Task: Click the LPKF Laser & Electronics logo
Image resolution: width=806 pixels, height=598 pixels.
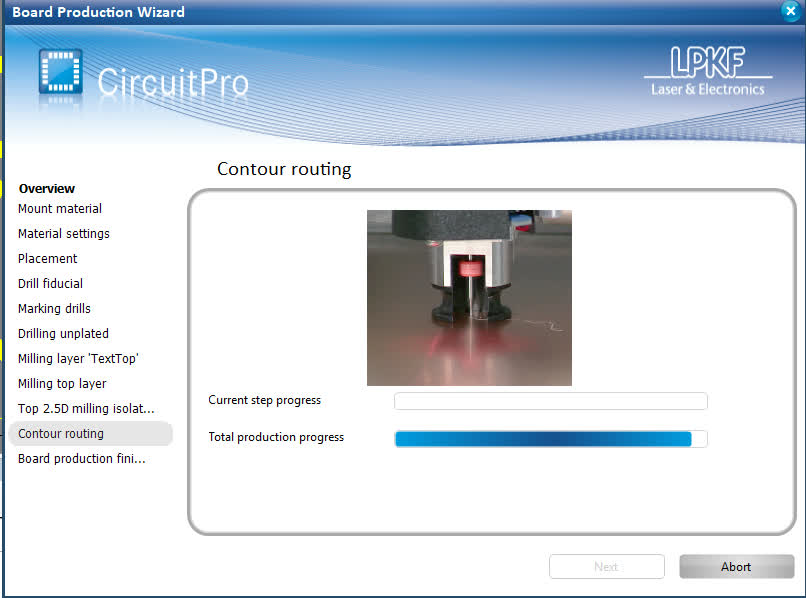Action: pos(708,71)
